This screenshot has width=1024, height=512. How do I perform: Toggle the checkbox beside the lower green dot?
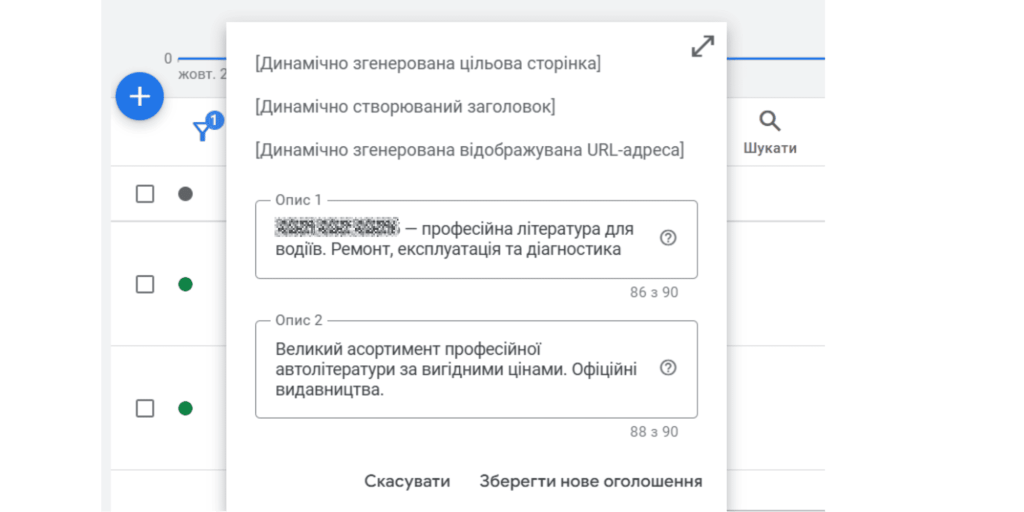tap(145, 408)
